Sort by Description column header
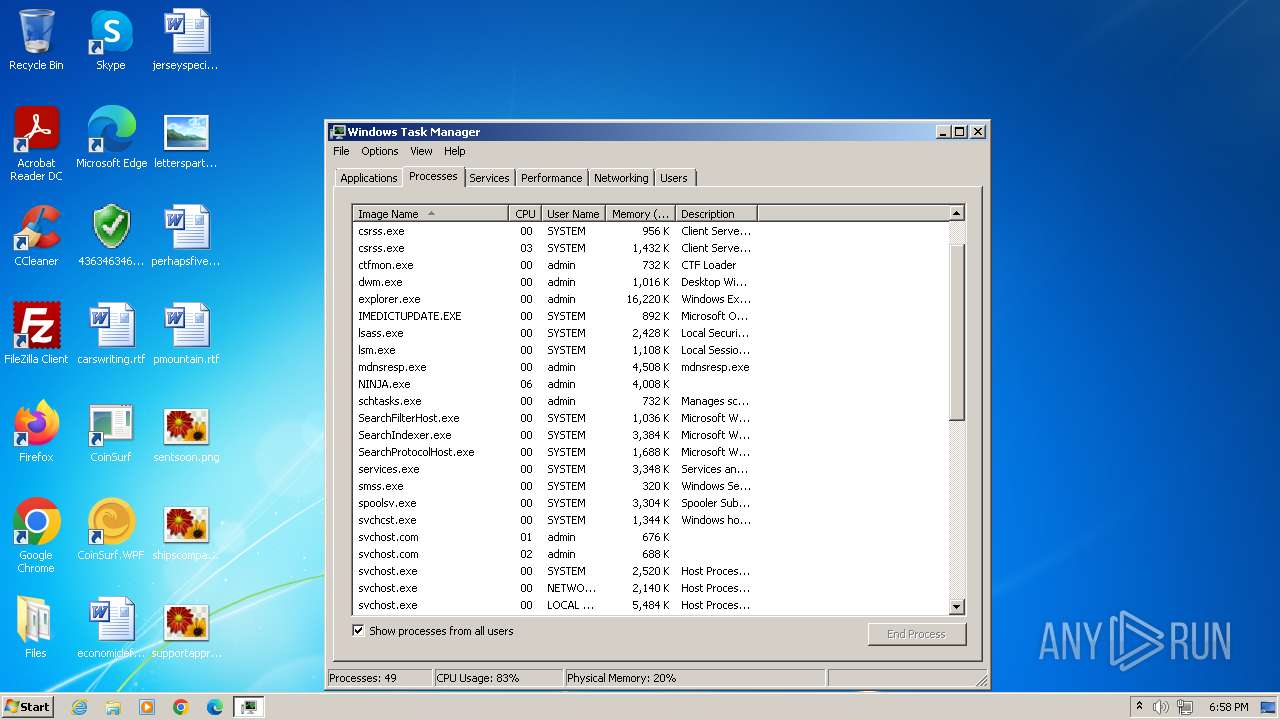Image resolution: width=1280 pixels, height=720 pixels. (x=716, y=213)
